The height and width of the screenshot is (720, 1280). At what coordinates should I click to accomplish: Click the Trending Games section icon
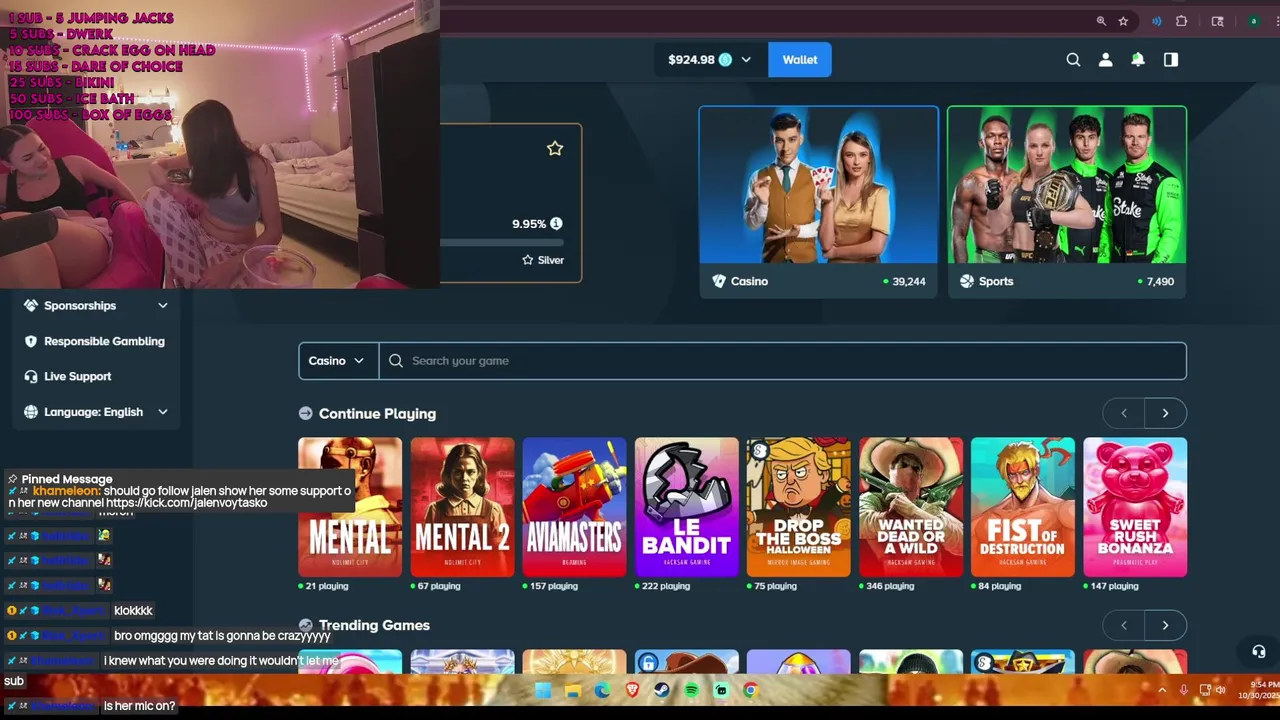click(305, 625)
